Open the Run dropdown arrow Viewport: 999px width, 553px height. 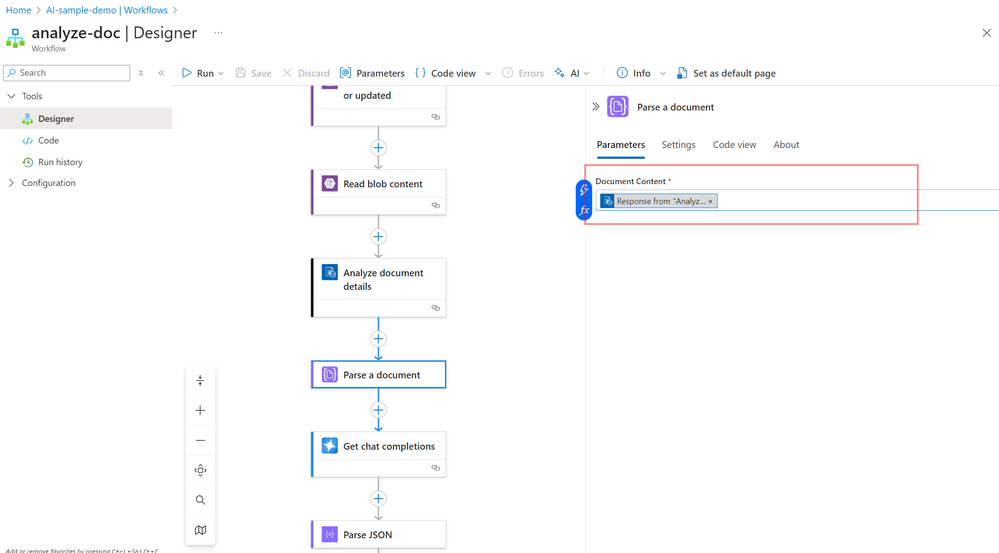point(221,73)
